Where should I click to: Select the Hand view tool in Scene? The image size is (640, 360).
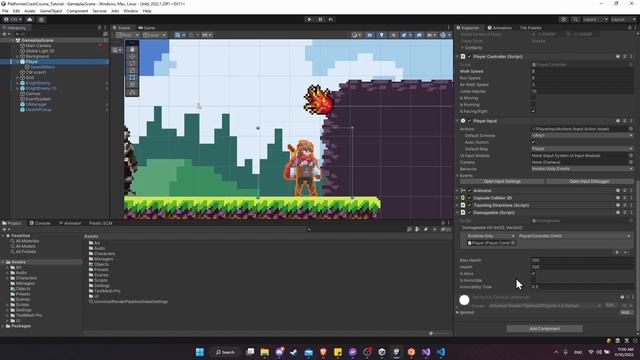[132, 49]
